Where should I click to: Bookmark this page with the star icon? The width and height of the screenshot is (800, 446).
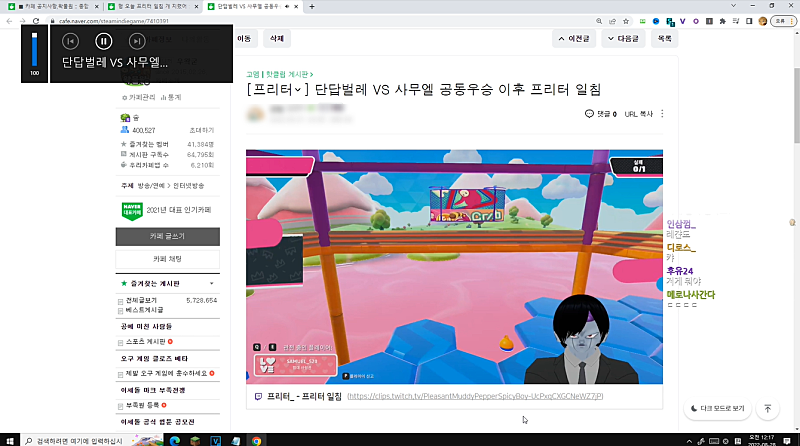[626, 21]
